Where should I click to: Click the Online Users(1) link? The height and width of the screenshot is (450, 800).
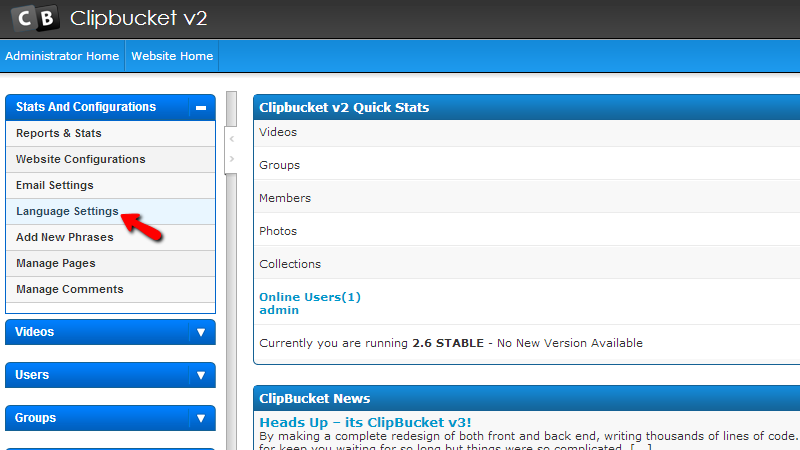(x=310, y=297)
